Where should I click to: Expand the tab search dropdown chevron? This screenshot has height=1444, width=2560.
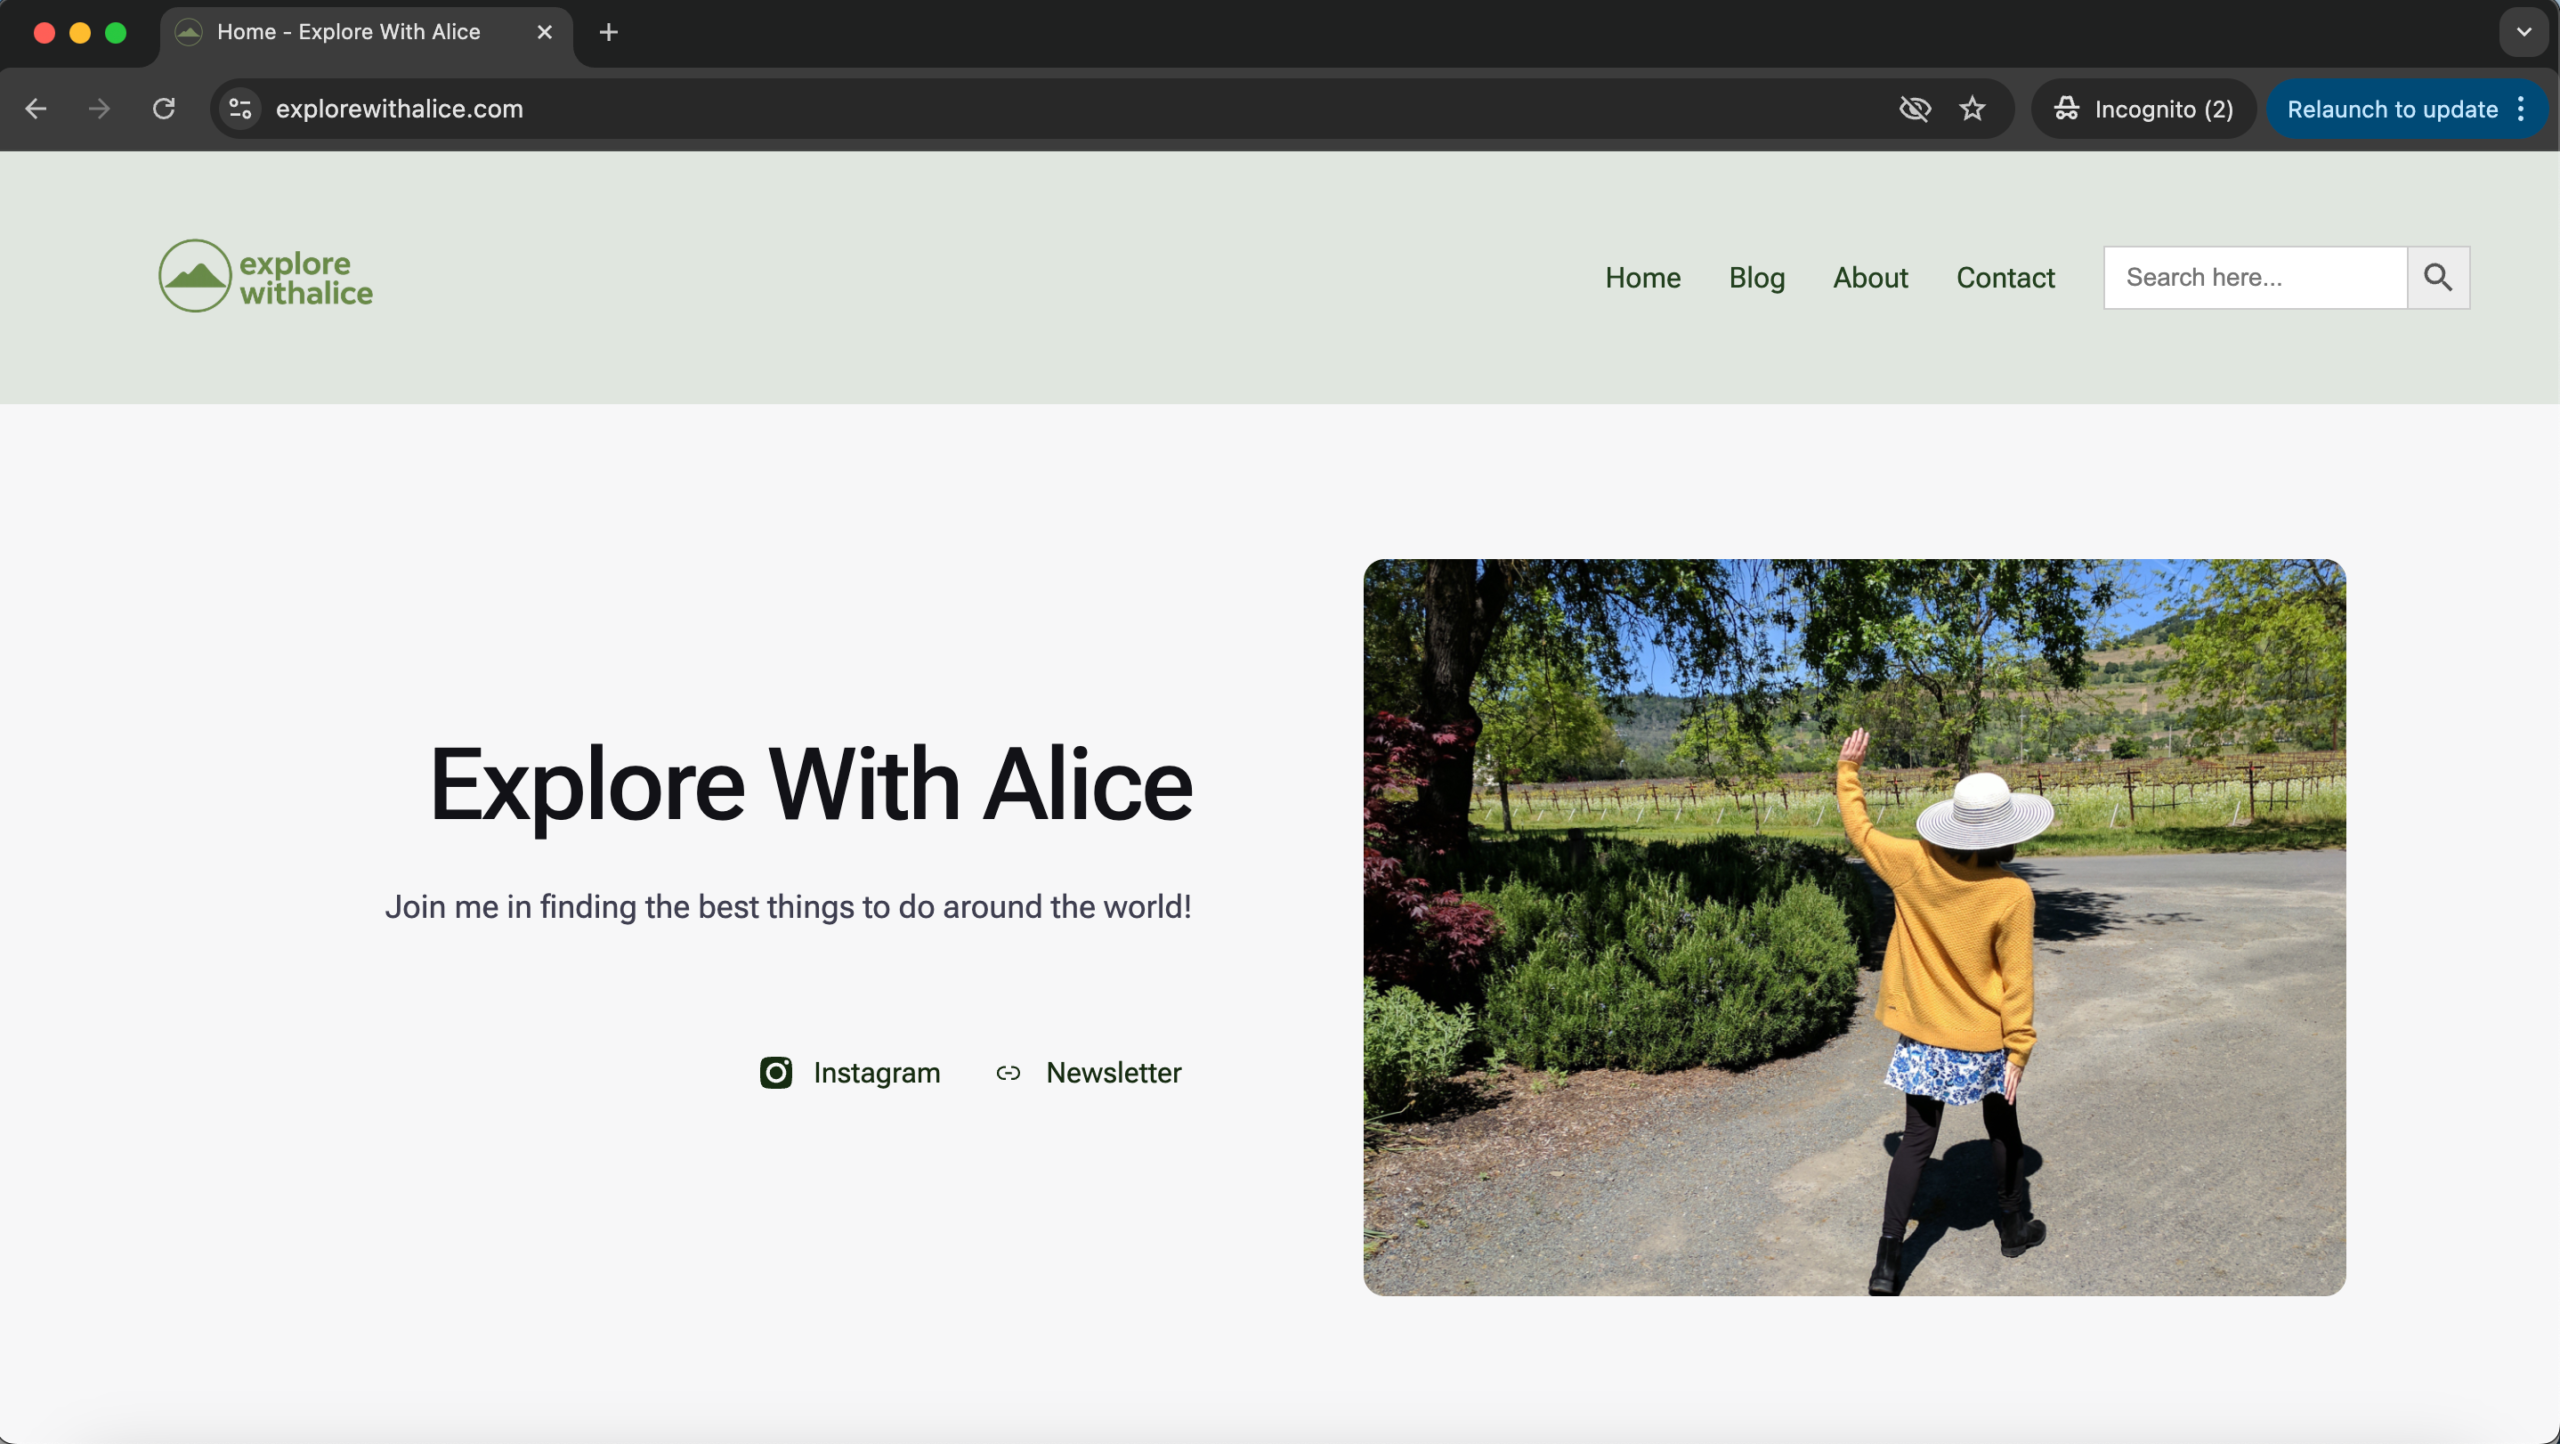(2523, 32)
